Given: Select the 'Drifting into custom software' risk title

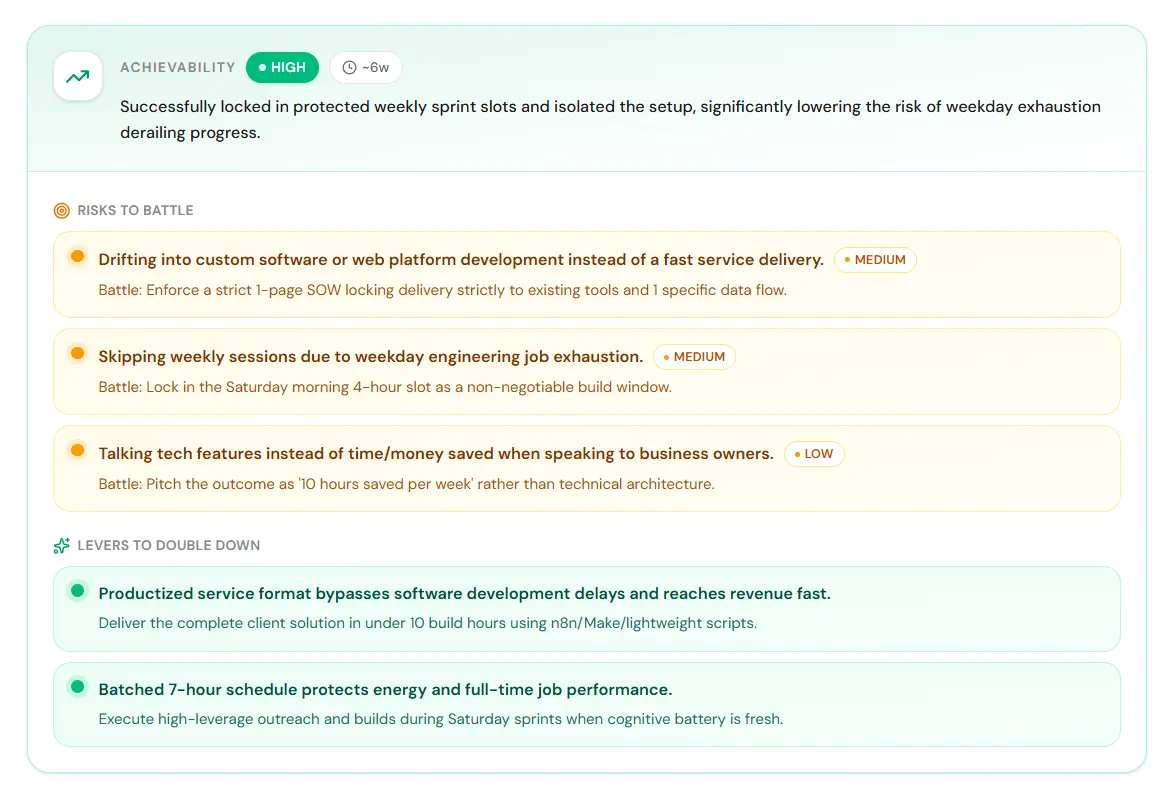Looking at the screenshot, I should (x=461, y=260).
